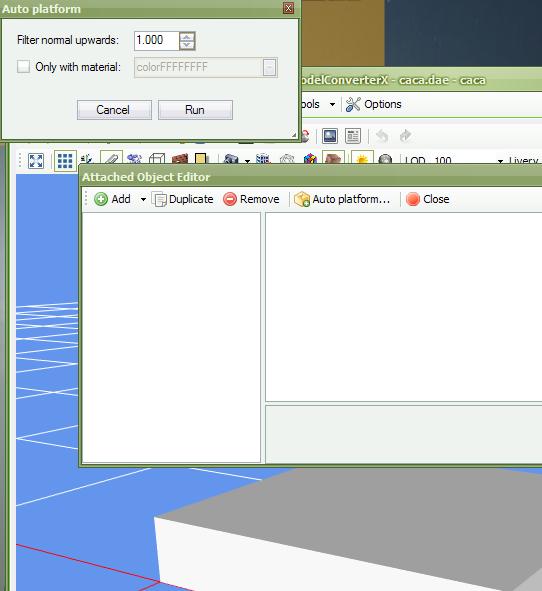542x591 pixels.
Task: Click the red Remove minus icon
Action: [230, 199]
